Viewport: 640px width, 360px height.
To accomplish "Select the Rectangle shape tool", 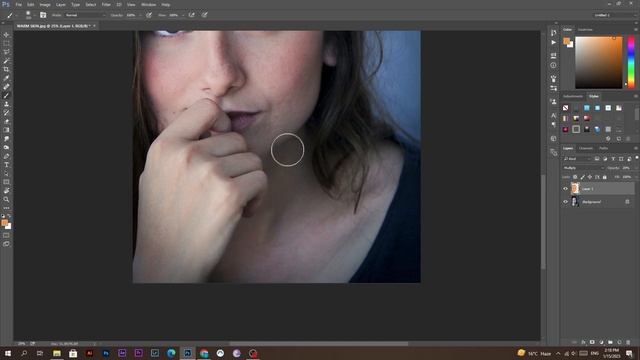I will point(6,182).
